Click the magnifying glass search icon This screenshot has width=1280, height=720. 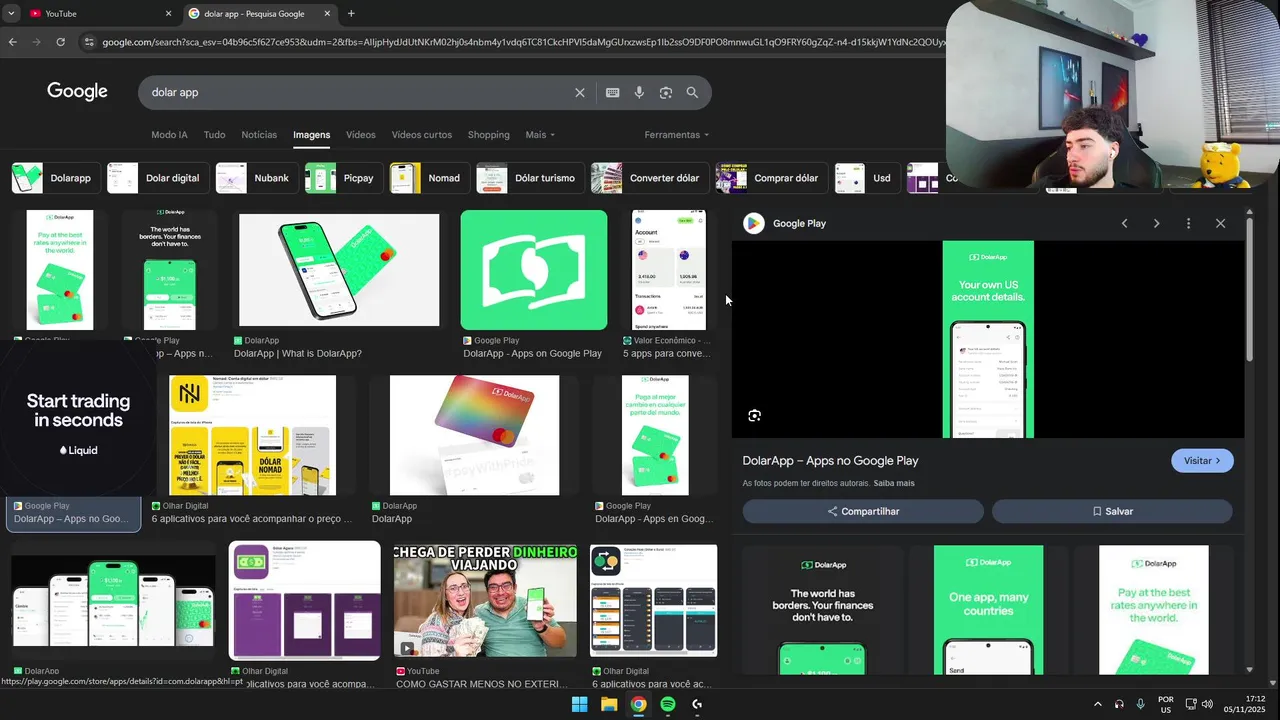692,92
